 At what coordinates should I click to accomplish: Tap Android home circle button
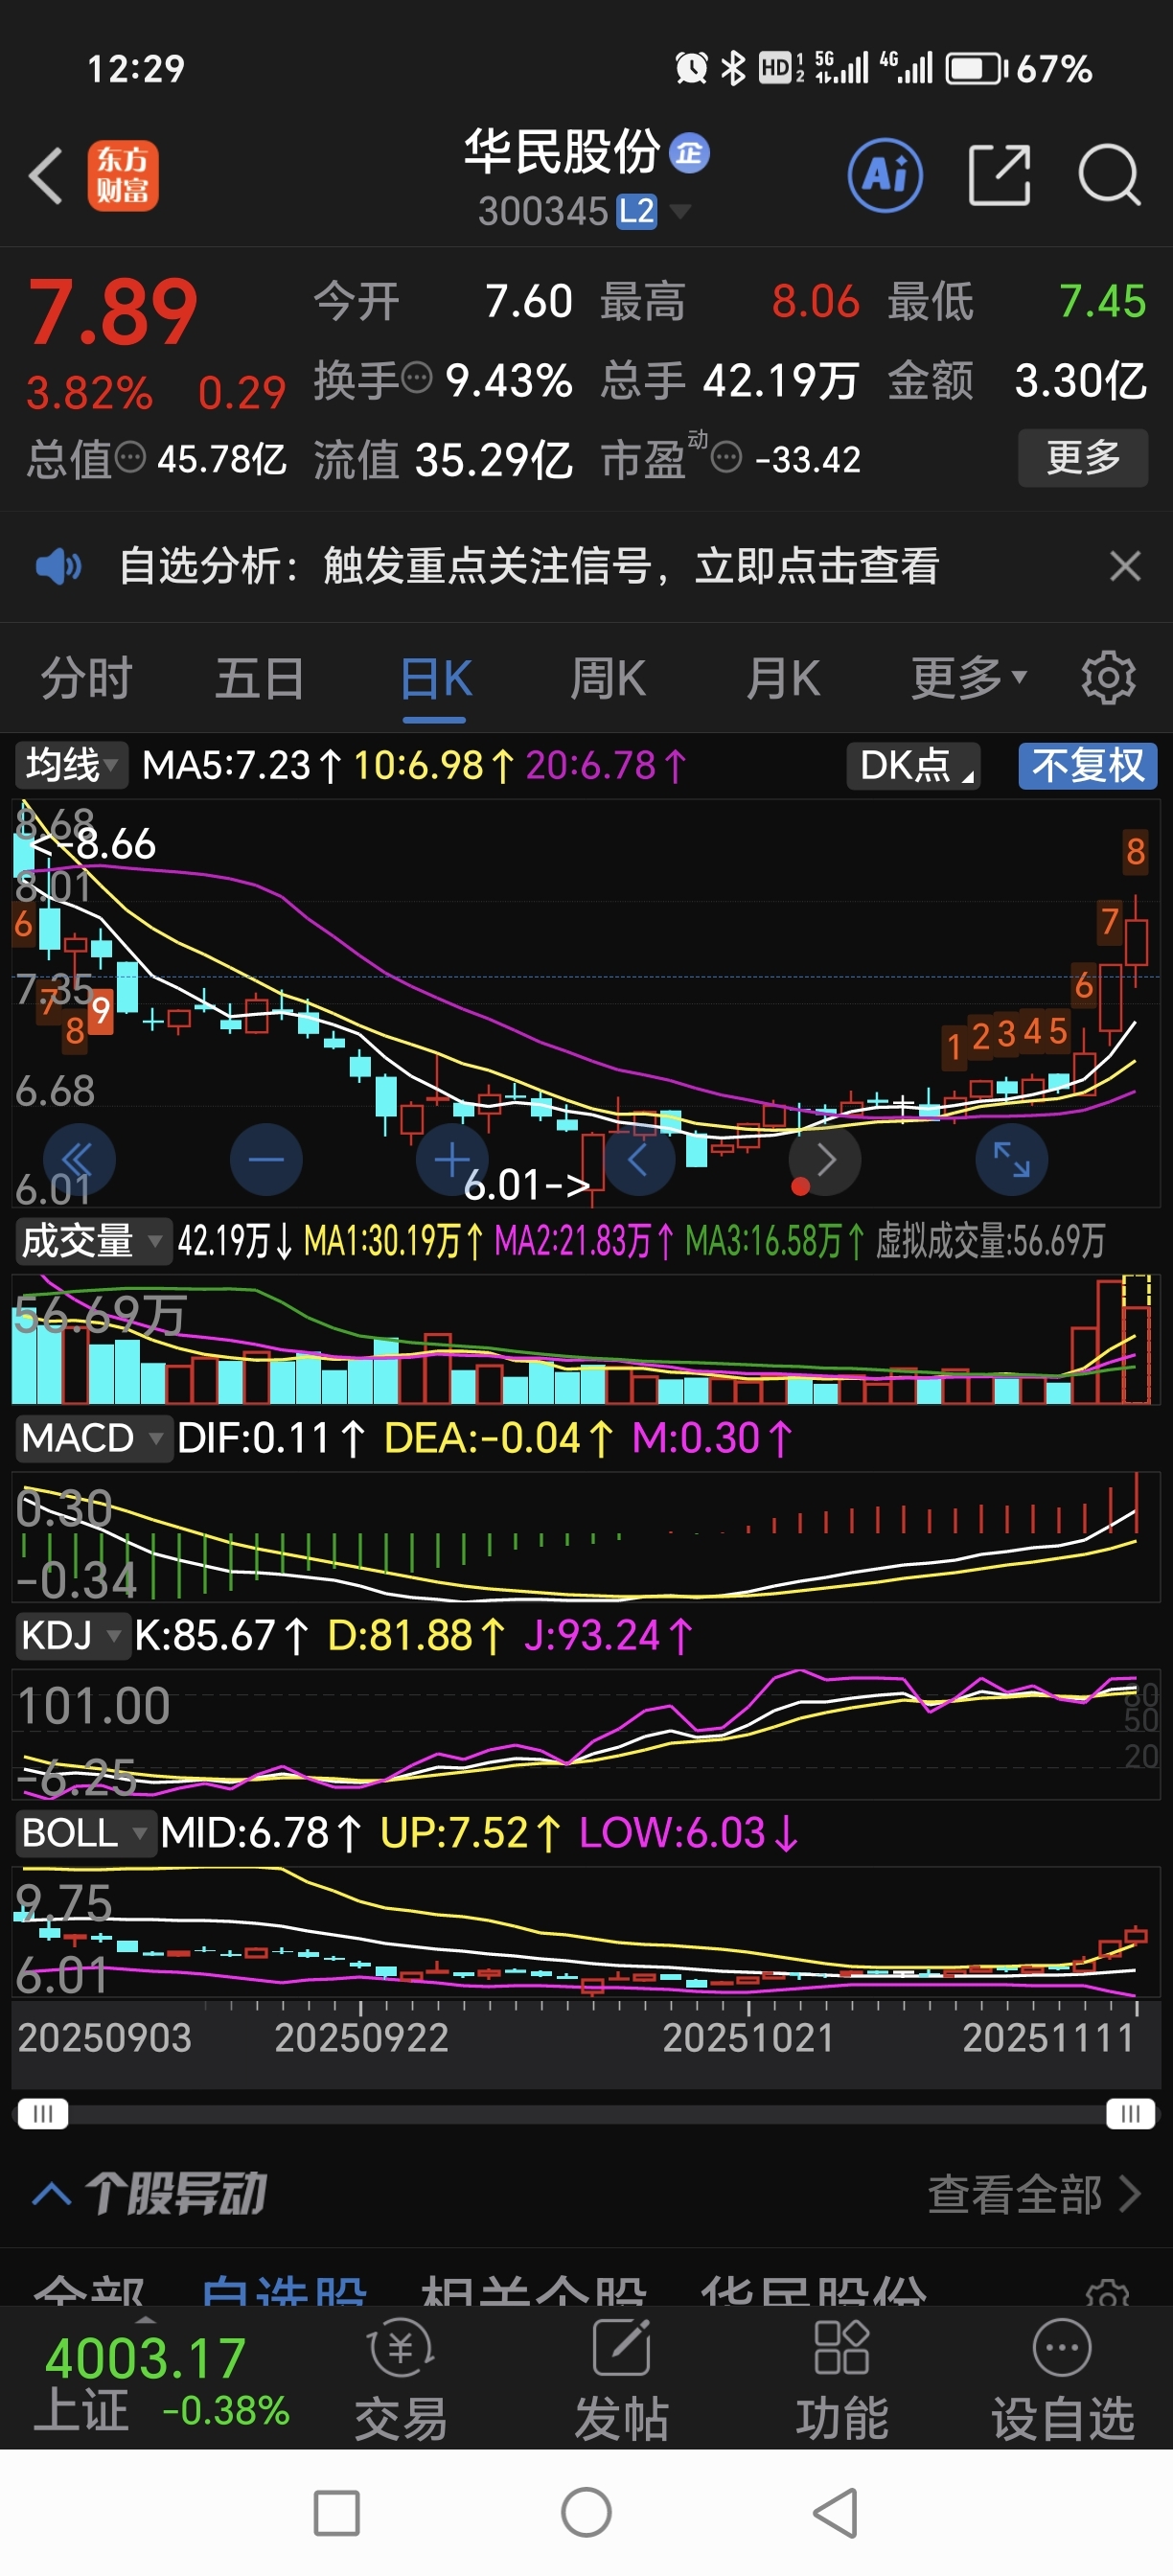[587, 2513]
